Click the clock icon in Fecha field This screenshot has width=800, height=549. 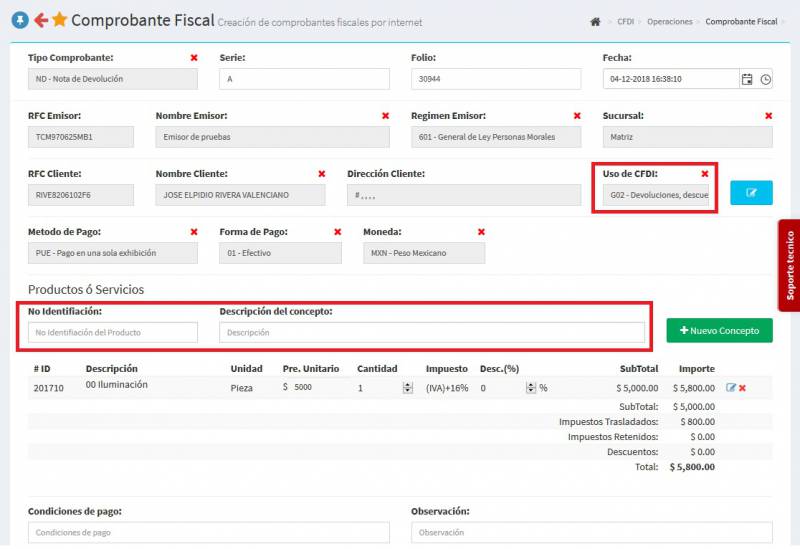click(765, 79)
